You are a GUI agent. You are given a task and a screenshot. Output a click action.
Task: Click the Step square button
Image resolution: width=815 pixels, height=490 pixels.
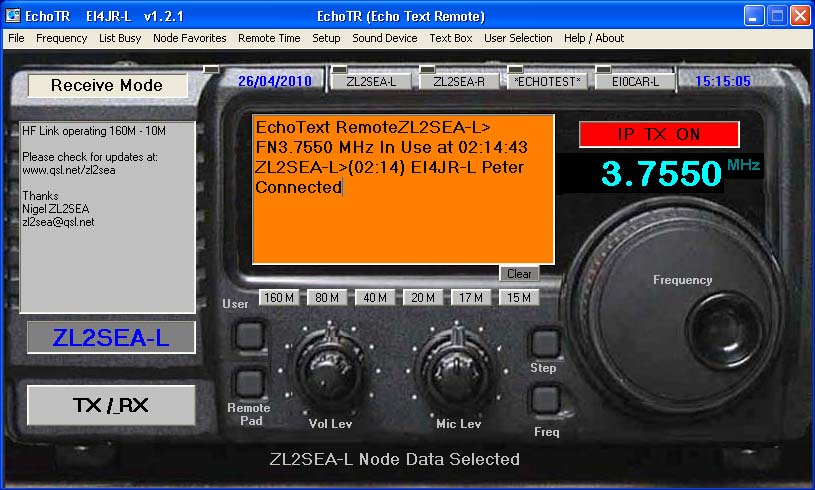(545, 343)
